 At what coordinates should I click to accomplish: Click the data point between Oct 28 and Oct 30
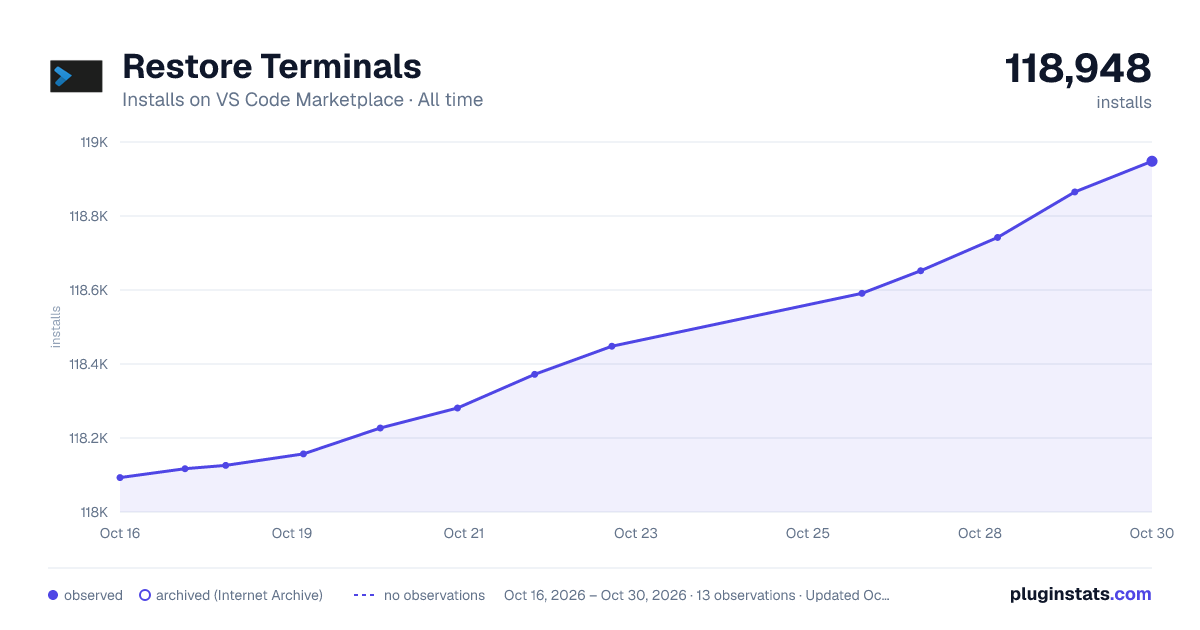tap(1075, 192)
